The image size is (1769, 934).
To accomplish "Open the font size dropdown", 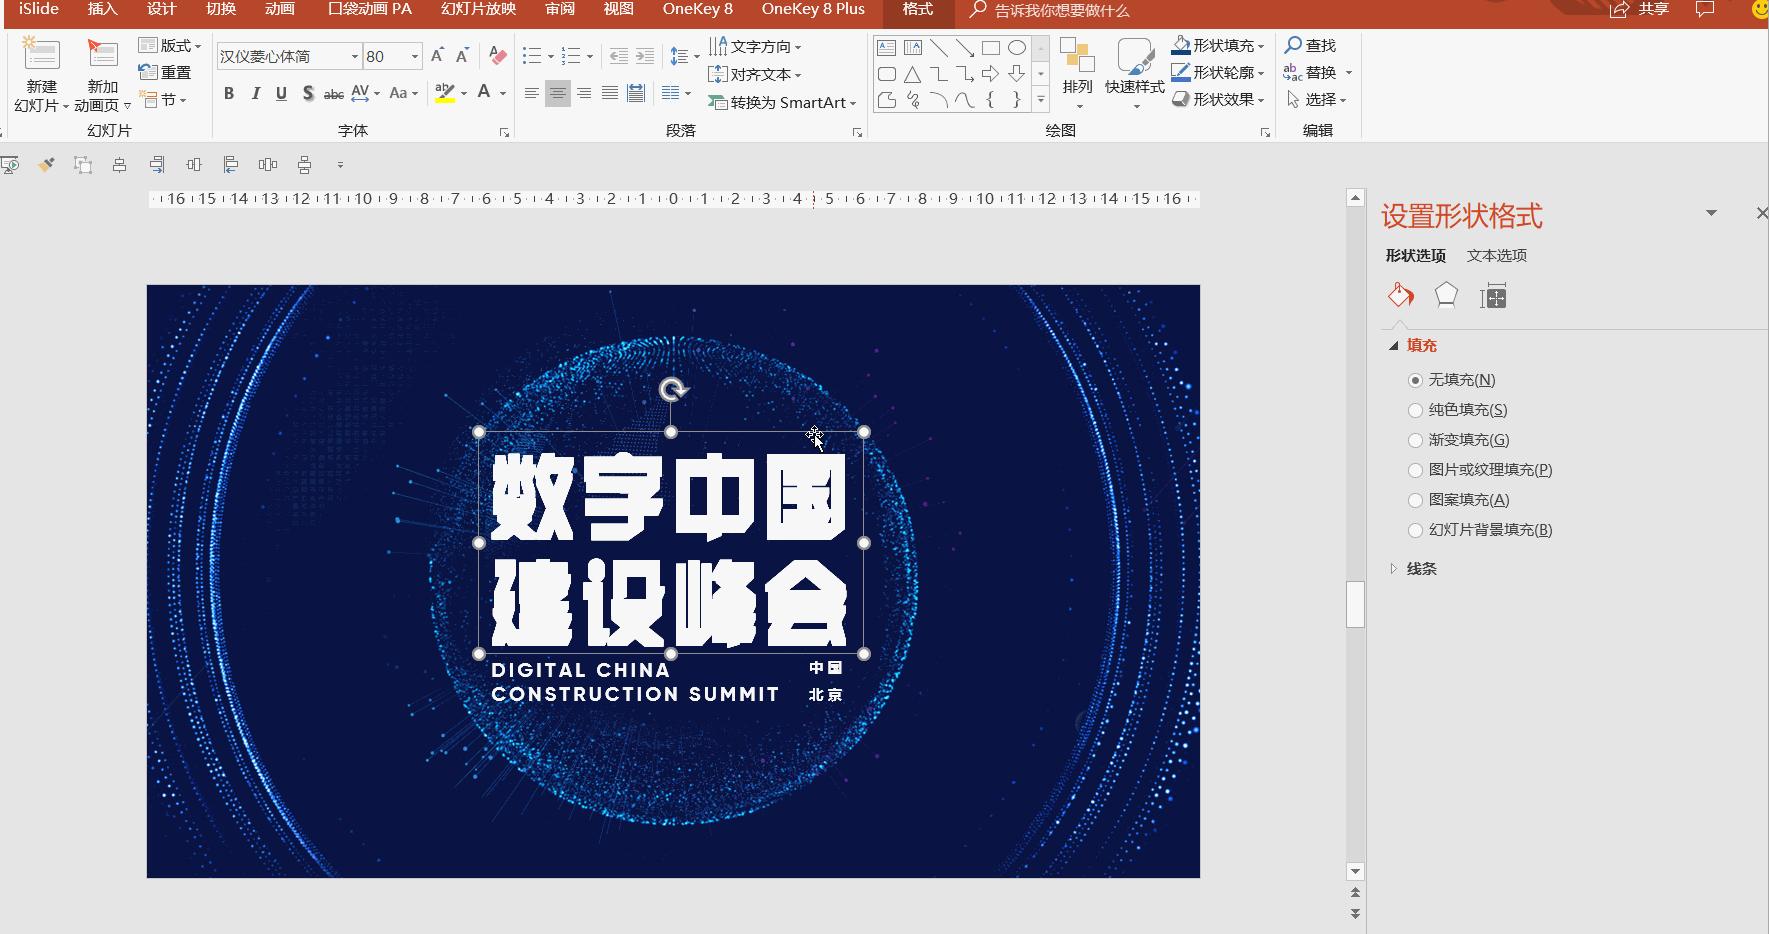I will 416,56.
